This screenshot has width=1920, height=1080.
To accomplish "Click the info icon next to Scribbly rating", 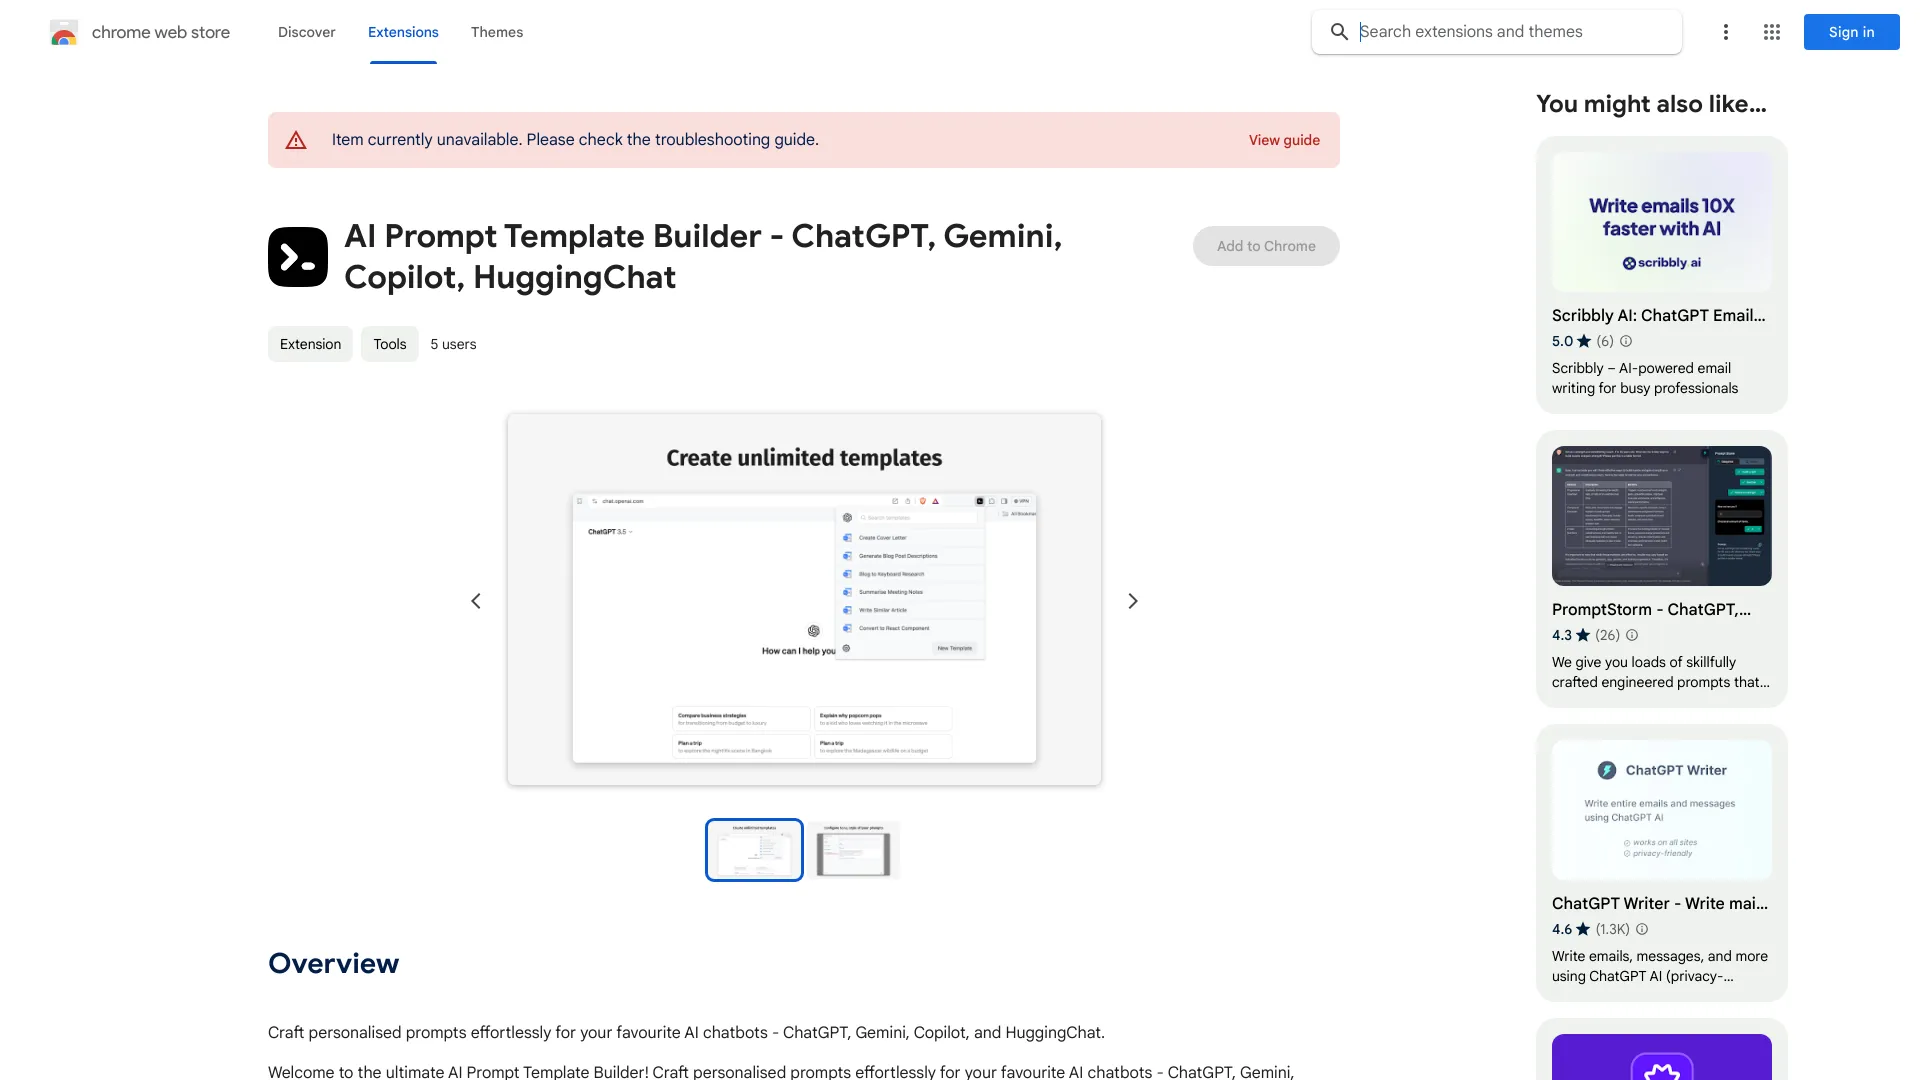I will pos(1626,342).
